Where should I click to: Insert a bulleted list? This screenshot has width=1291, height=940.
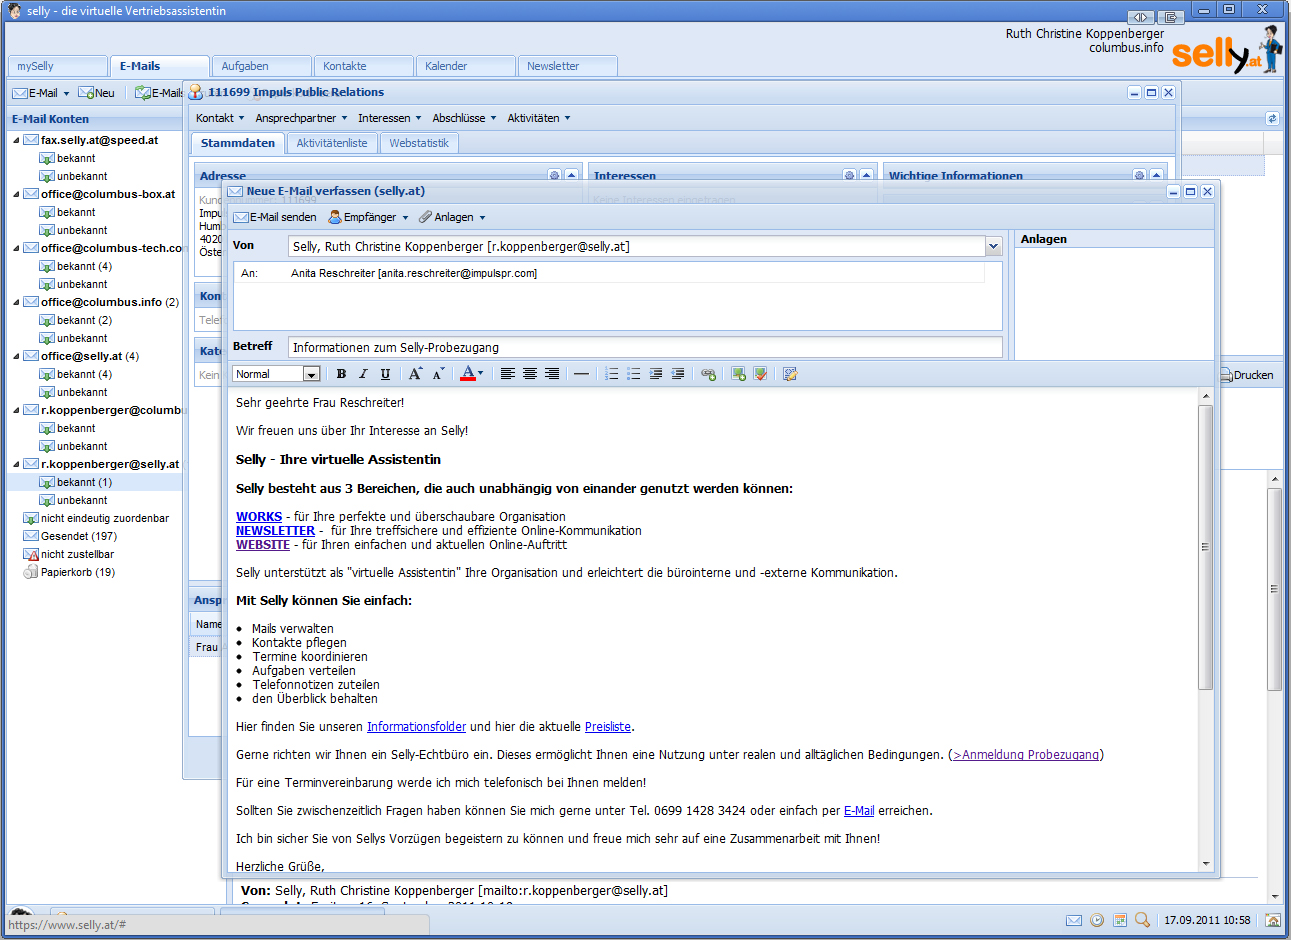633,374
